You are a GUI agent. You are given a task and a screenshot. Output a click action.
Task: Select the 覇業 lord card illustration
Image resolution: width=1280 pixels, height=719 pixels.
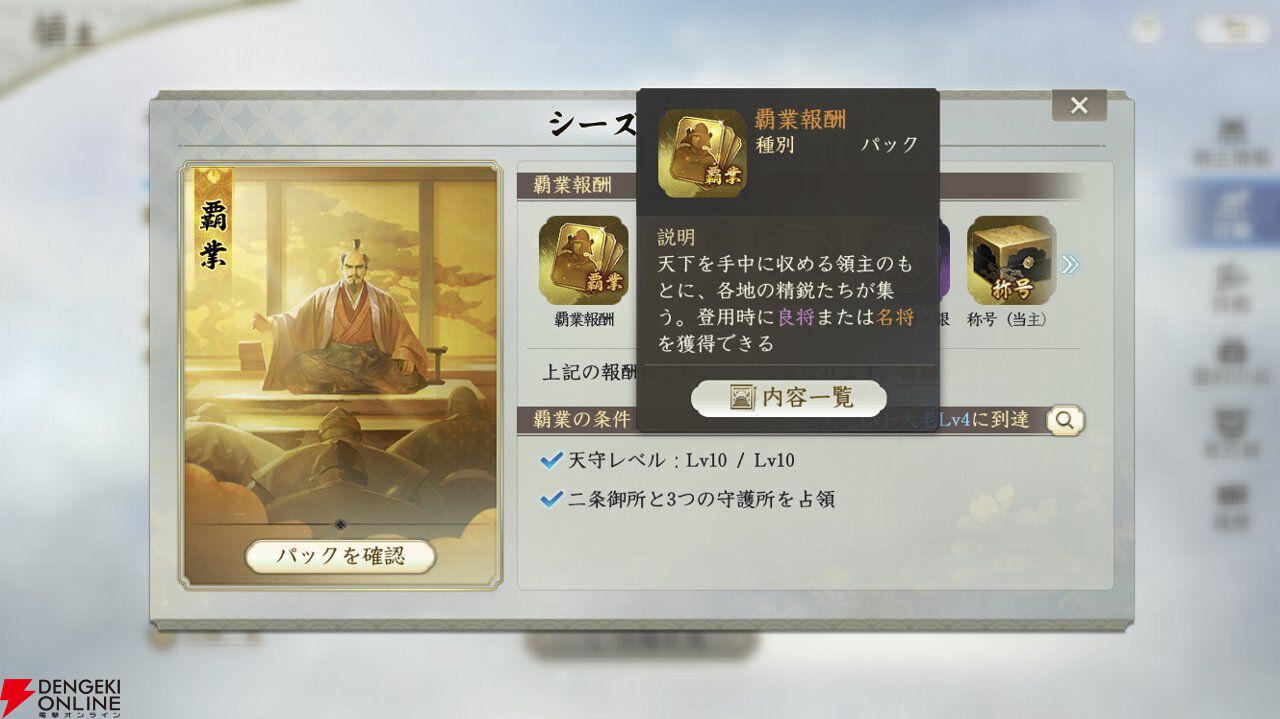tap(340, 375)
